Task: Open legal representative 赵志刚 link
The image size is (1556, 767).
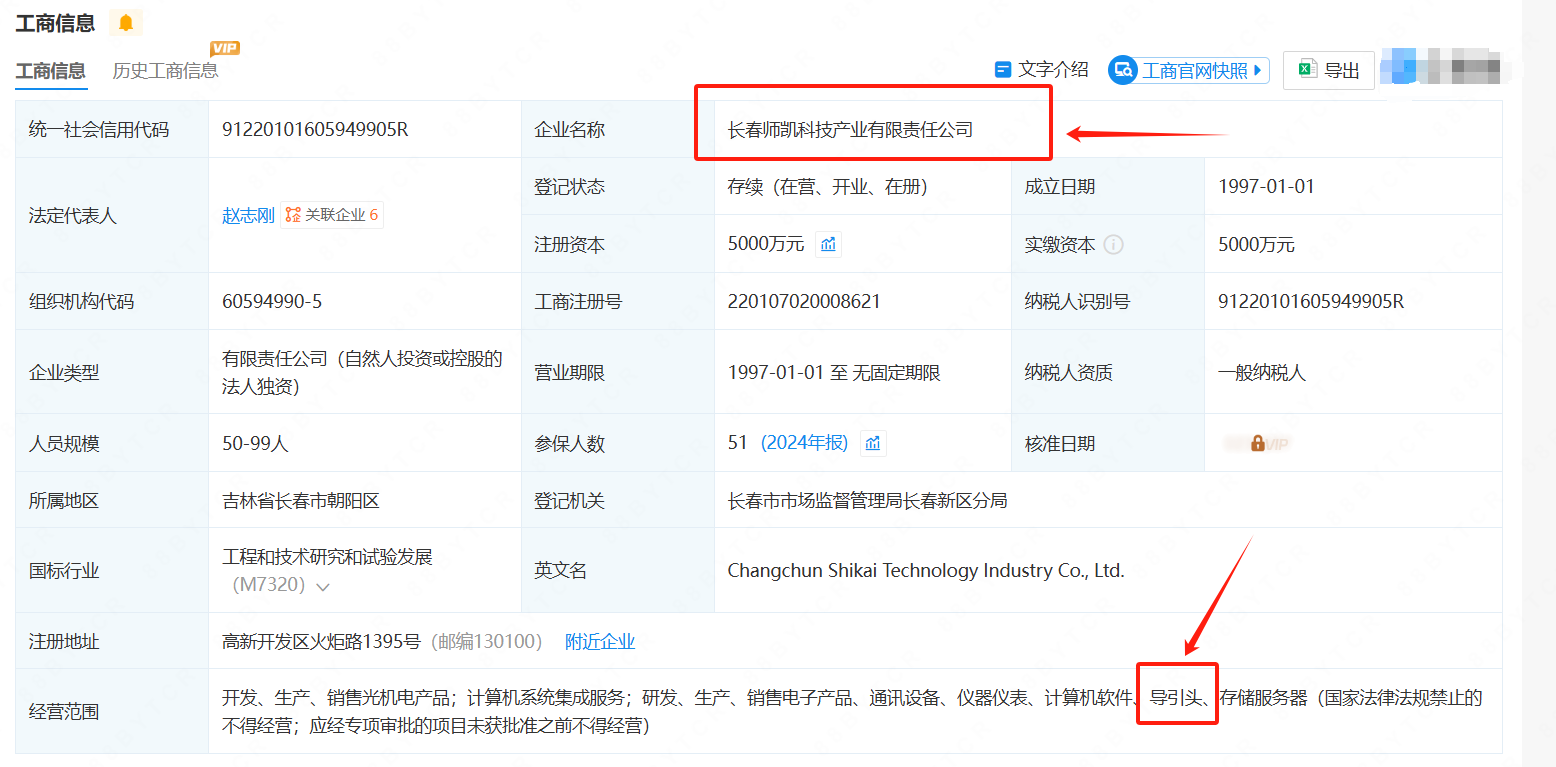Action: tap(248, 216)
